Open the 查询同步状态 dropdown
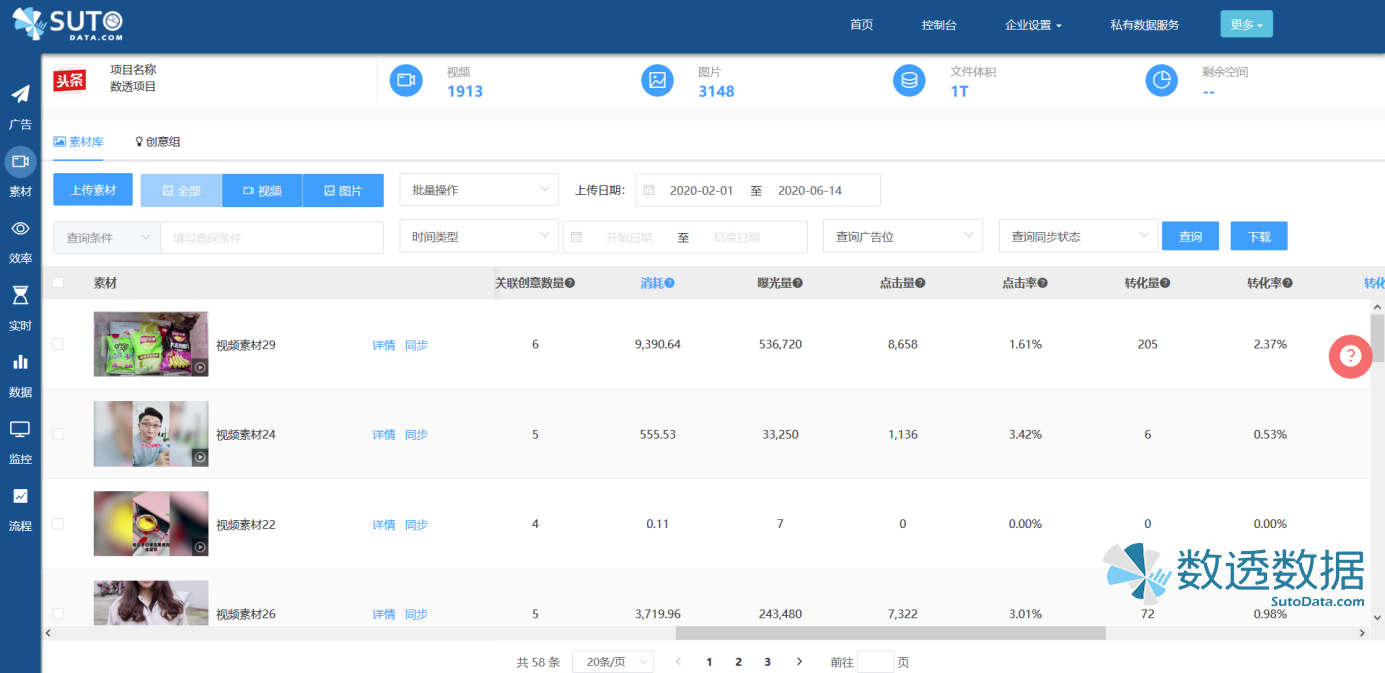The width and height of the screenshot is (1385, 673). tap(1078, 237)
